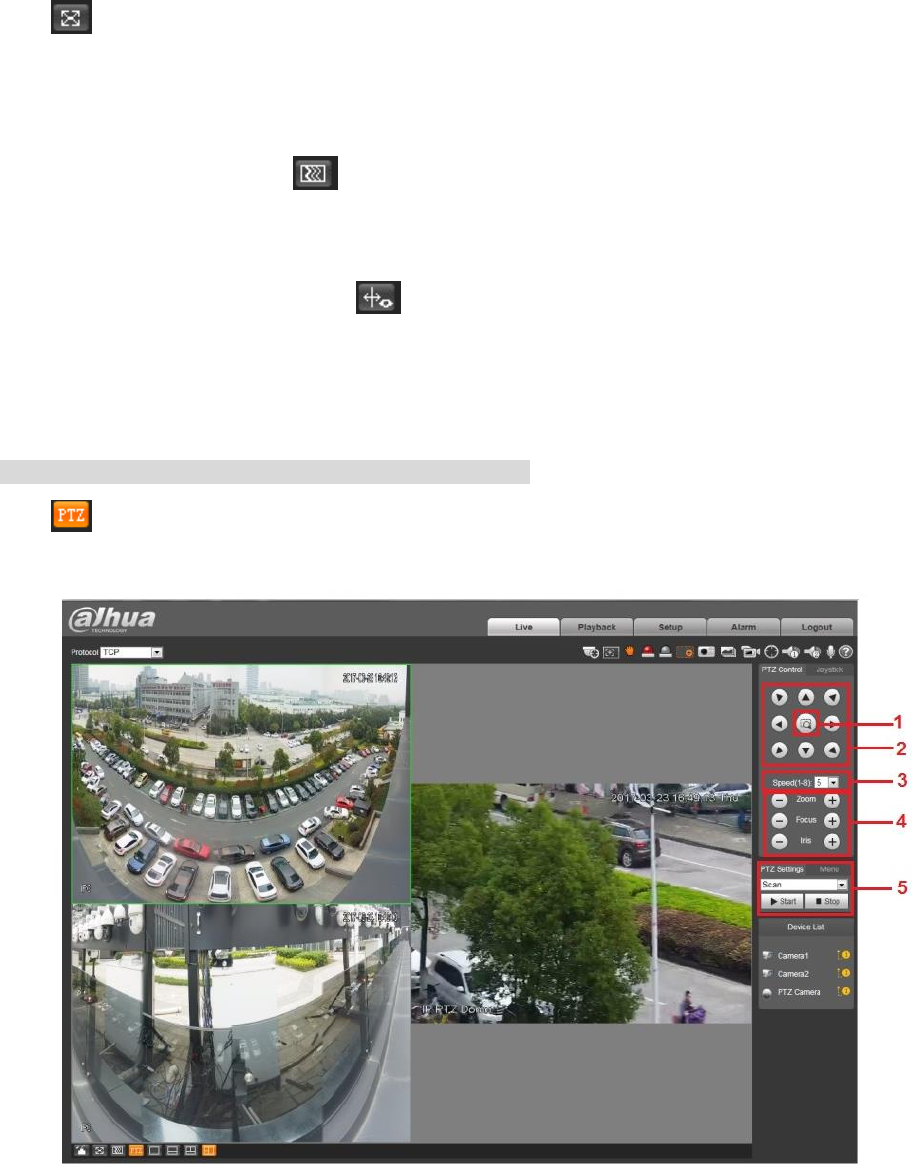Open the Playback tab

pos(597,627)
